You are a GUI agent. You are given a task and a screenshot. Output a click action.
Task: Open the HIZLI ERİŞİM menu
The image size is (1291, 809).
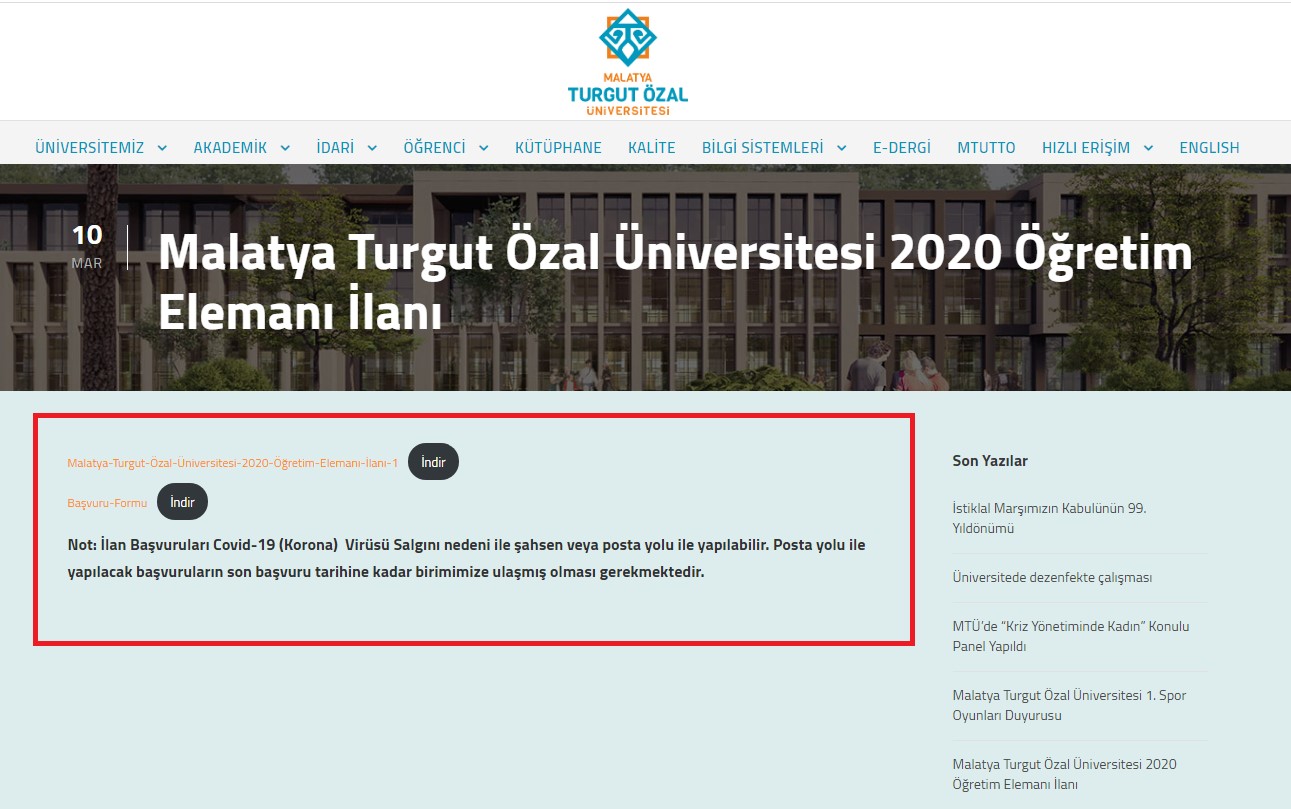tap(1086, 147)
